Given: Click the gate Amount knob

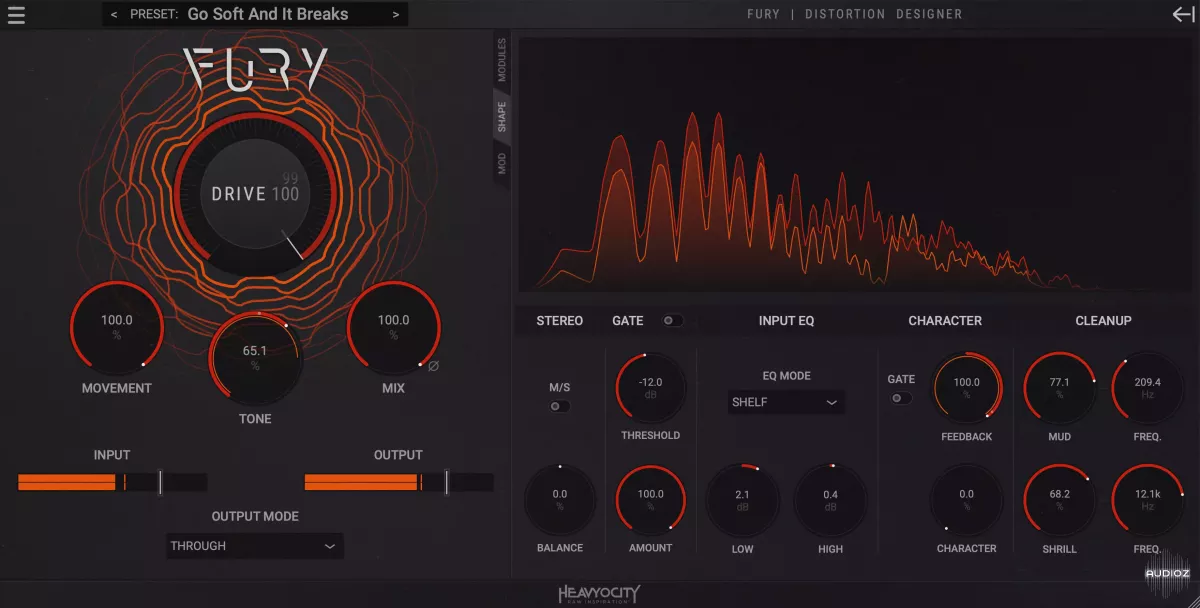Looking at the screenshot, I should pyautogui.click(x=651, y=500).
